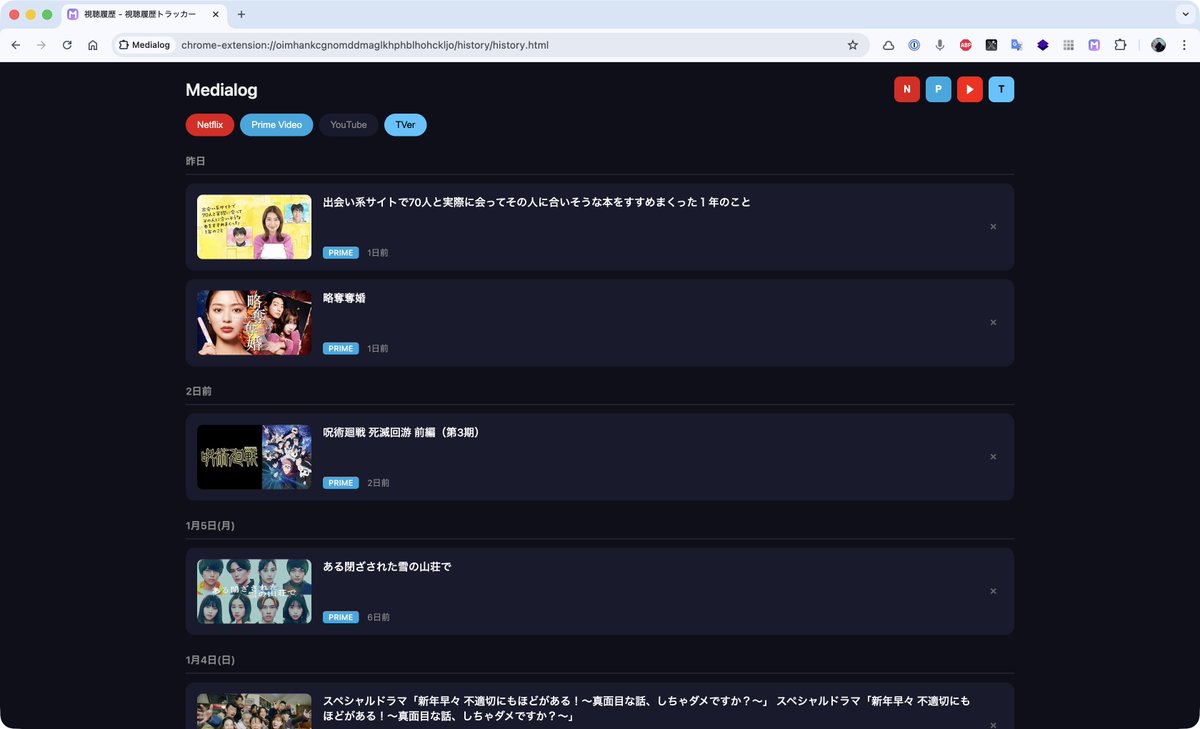1200x729 pixels.
Task: Click the YouTube play service icon
Action: click(969, 89)
